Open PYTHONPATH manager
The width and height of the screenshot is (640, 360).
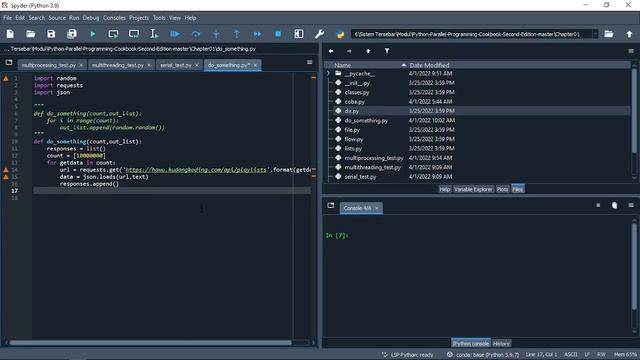[340, 34]
